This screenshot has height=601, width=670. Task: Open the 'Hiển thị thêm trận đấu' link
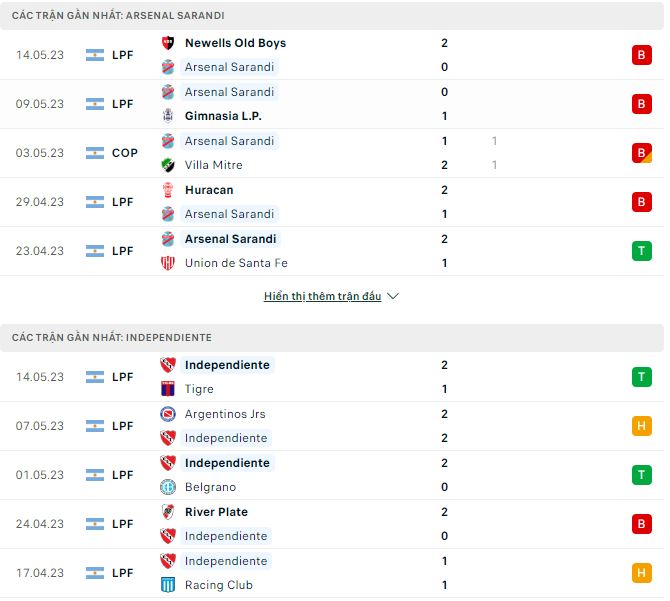(x=322, y=297)
